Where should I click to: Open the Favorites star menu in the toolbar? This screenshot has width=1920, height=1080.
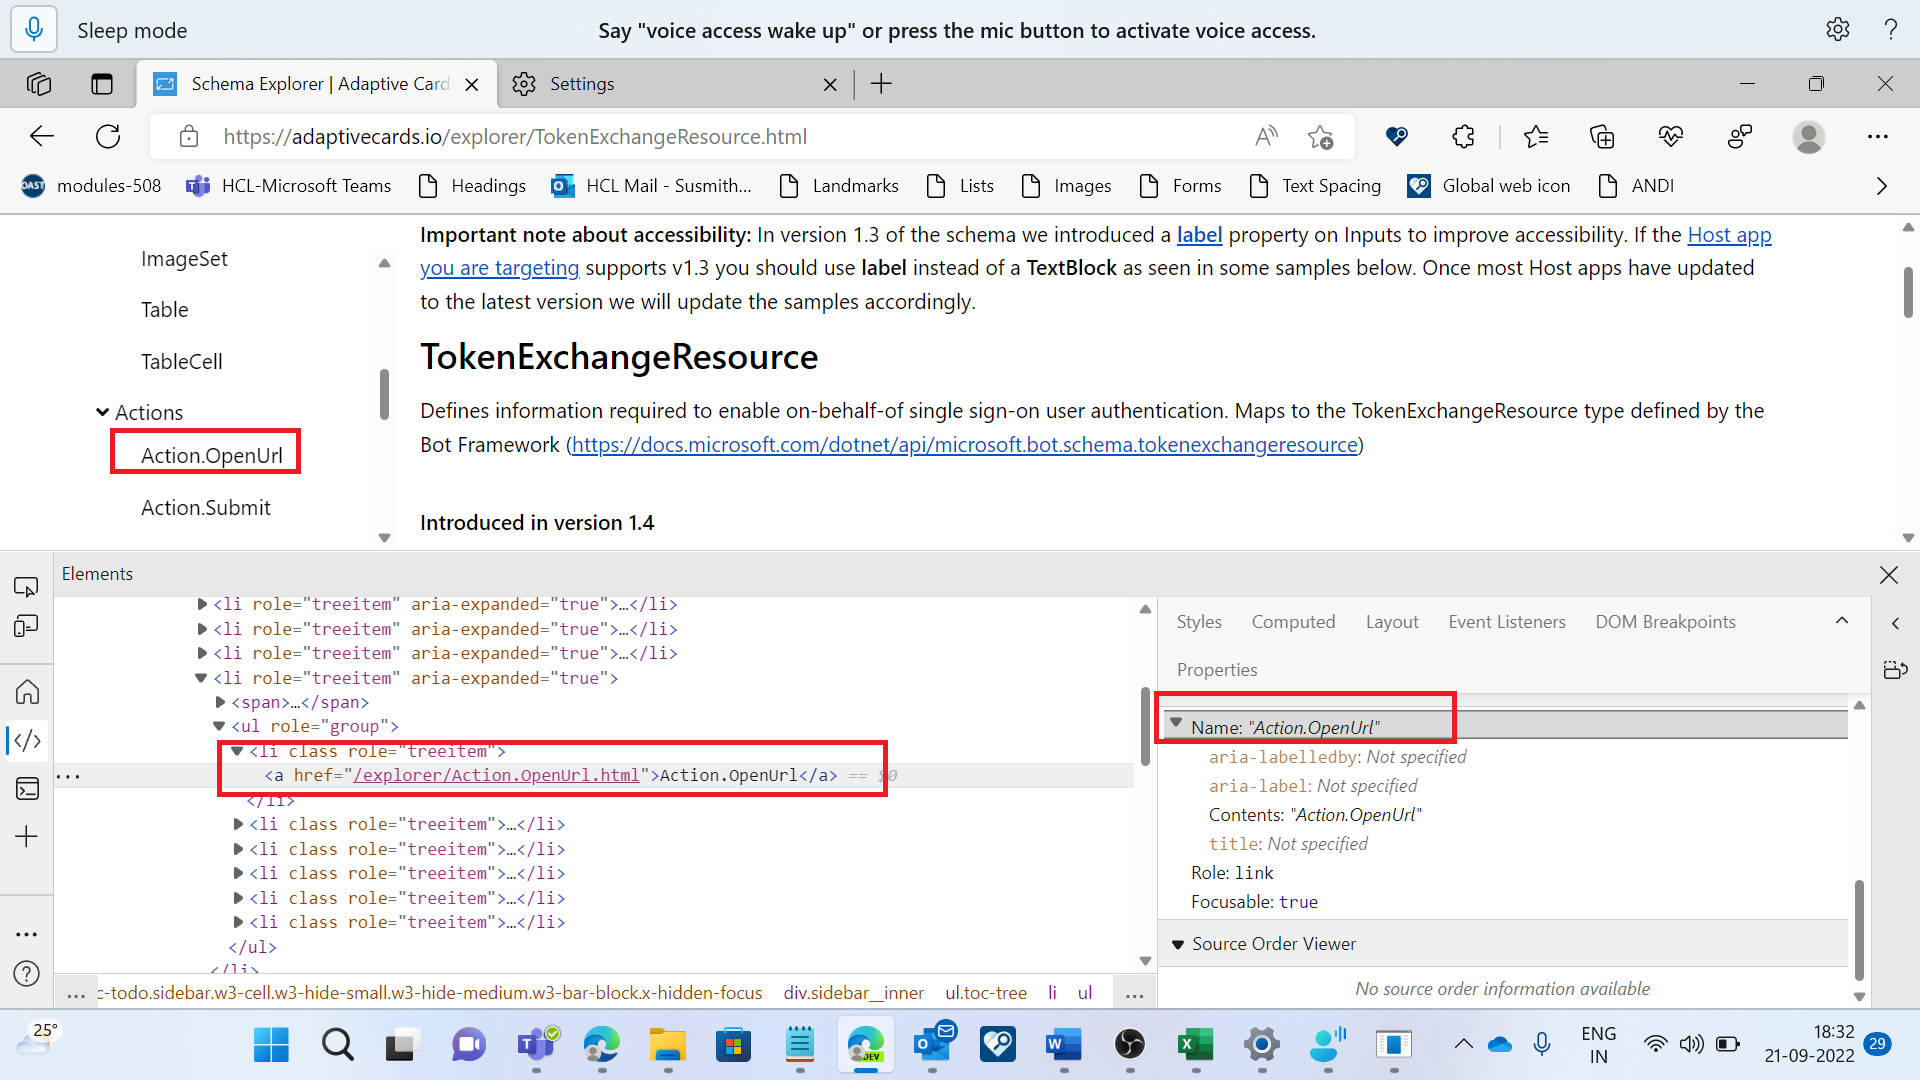click(x=1537, y=137)
